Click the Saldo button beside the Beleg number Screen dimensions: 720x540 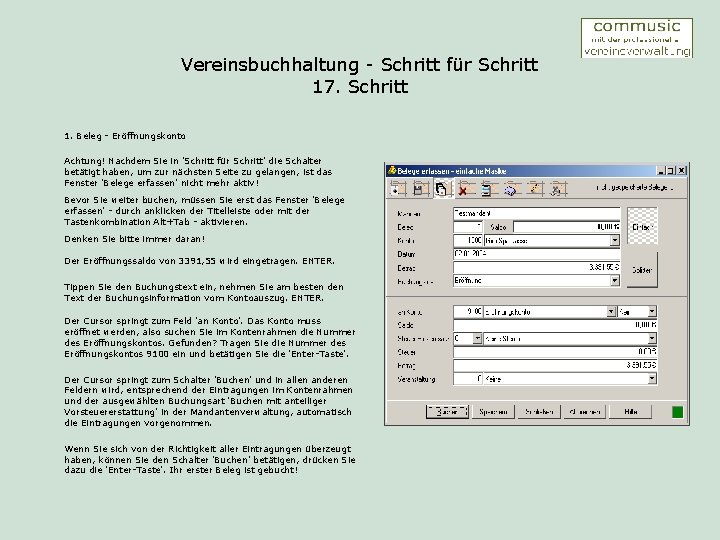(498, 227)
